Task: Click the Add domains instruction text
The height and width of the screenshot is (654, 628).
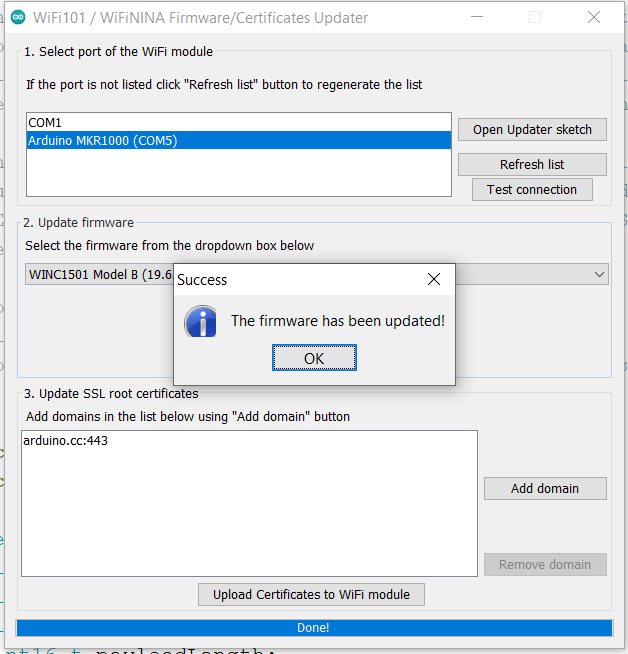Action: [188, 417]
